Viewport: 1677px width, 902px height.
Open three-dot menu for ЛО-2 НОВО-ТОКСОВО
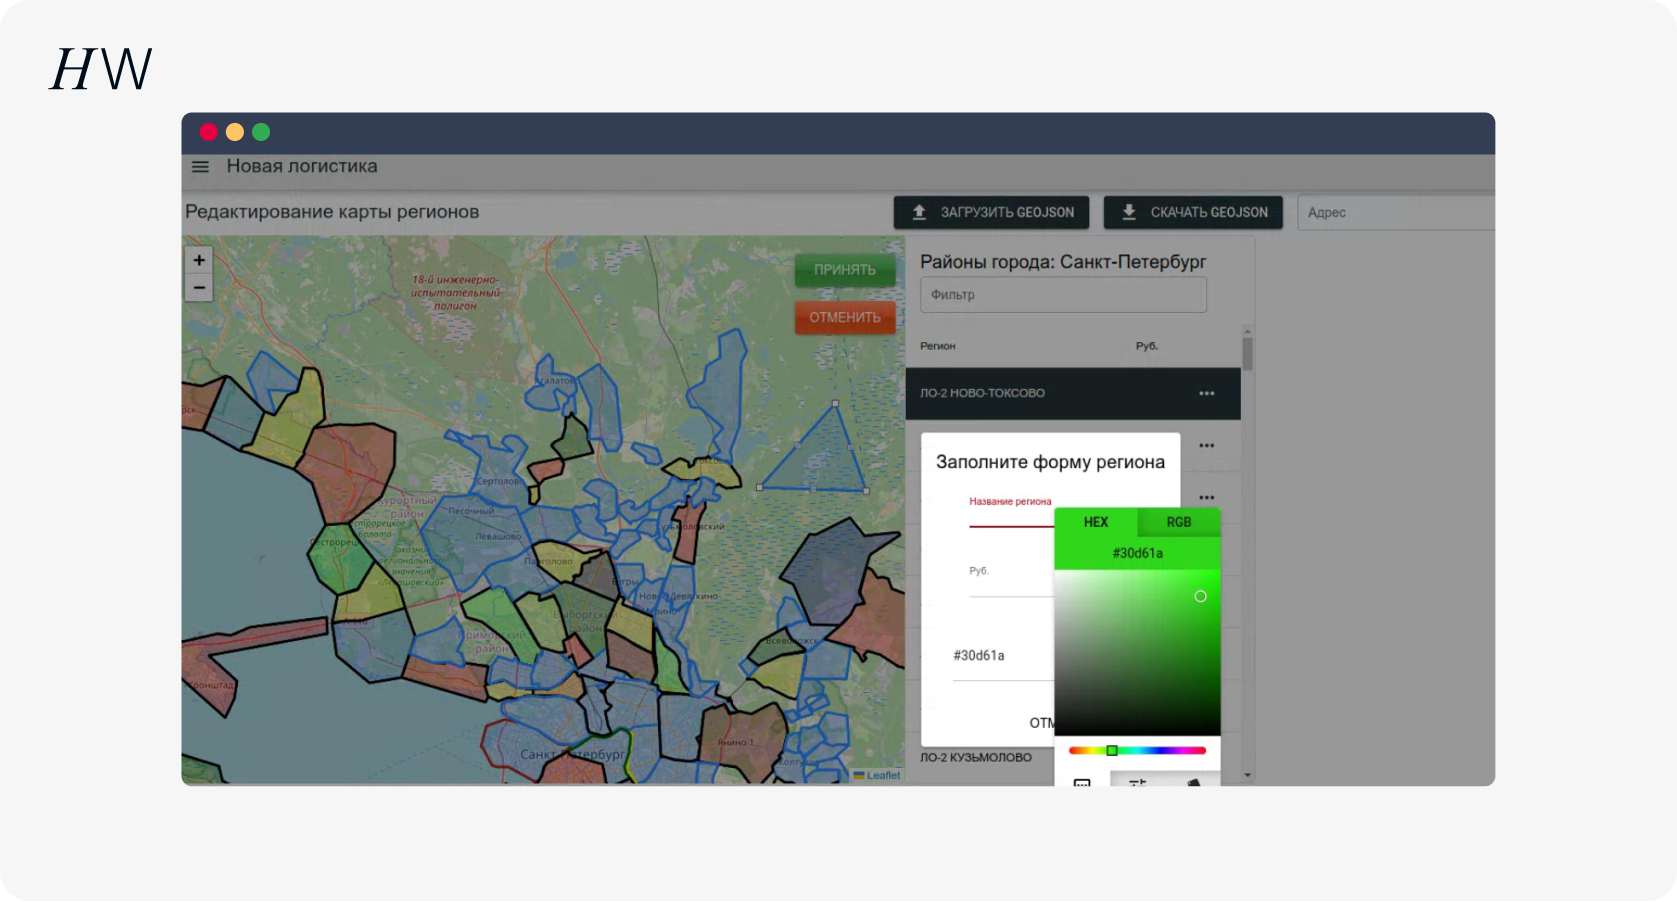coord(1207,394)
